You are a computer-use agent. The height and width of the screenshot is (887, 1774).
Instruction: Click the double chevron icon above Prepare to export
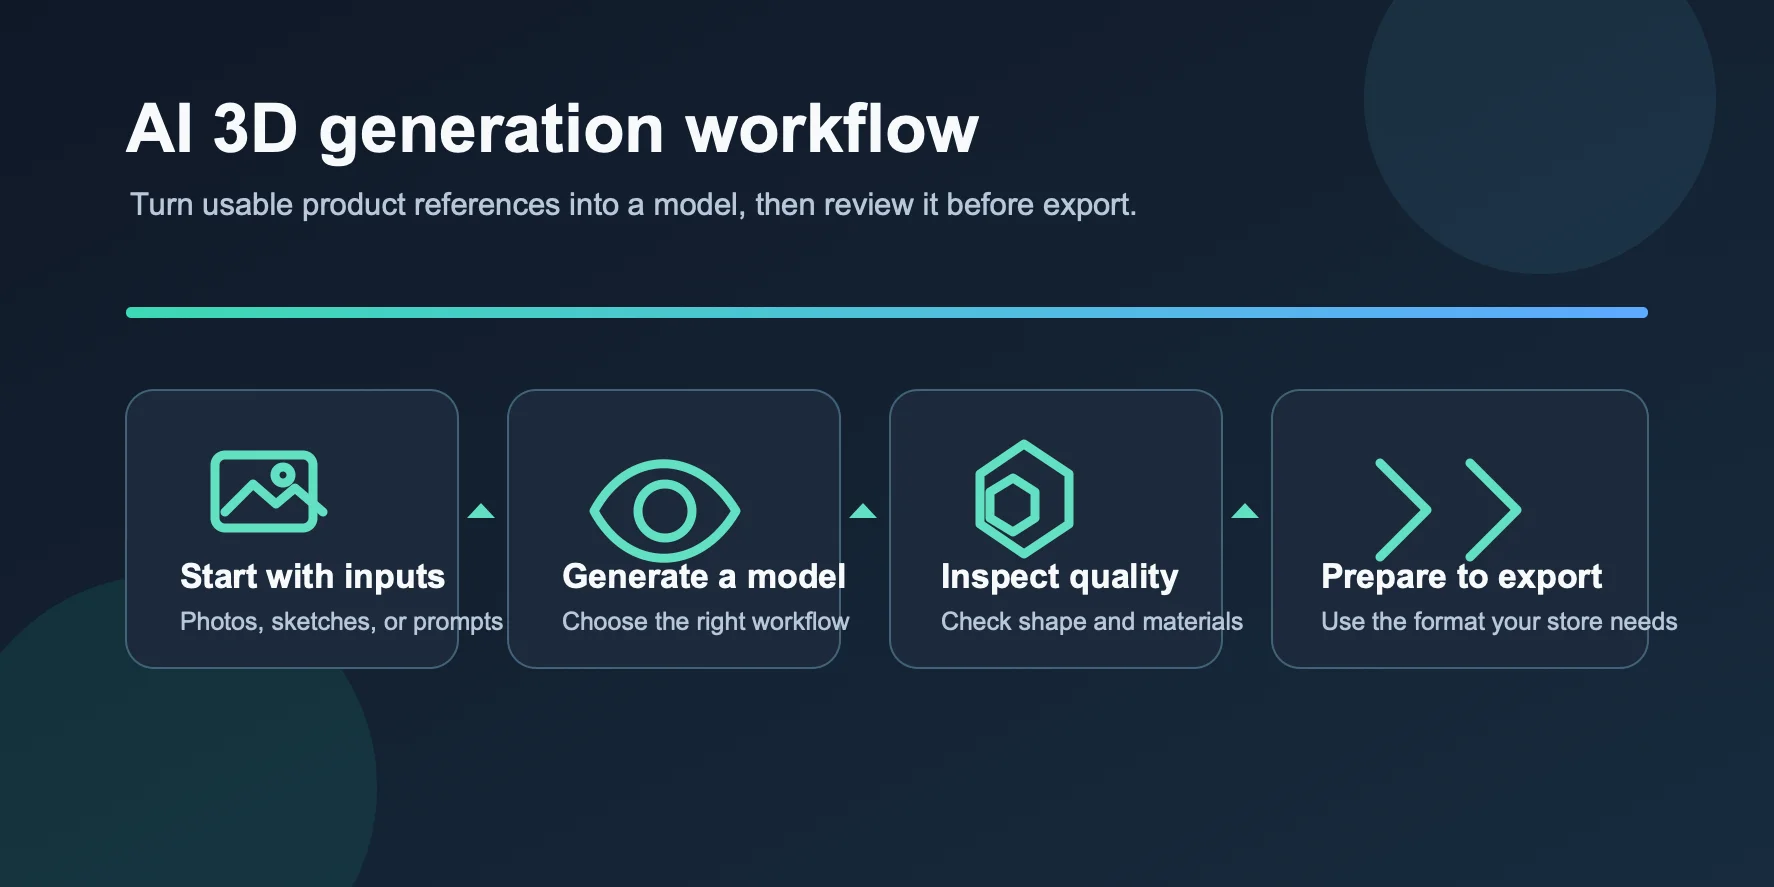pyautogui.click(x=1448, y=510)
